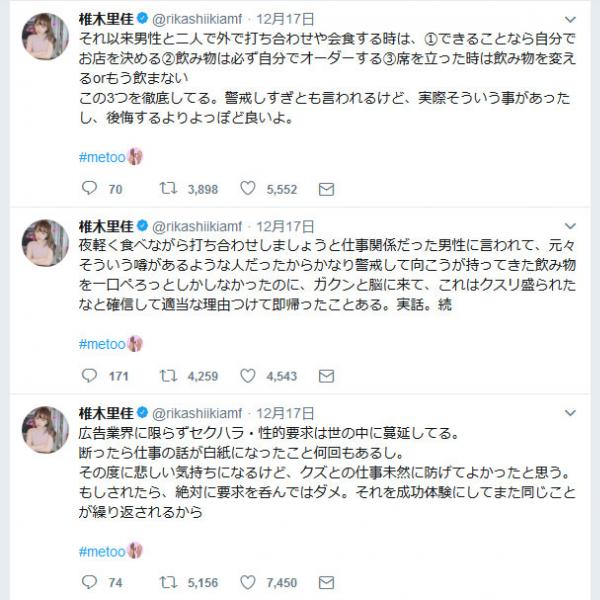Open the first tweet's @rikashiikiamf handle
The width and height of the screenshot is (600, 600).
coord(197,19)
